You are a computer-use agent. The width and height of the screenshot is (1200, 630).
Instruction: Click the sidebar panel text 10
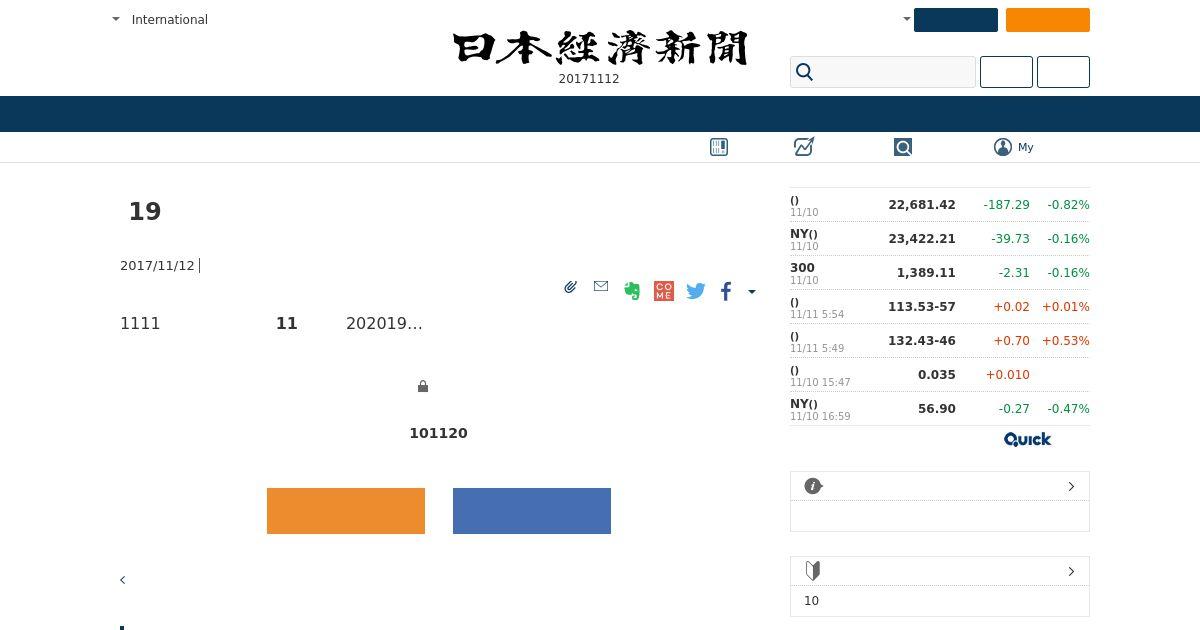pyautogui.click(x=811, y=601)
